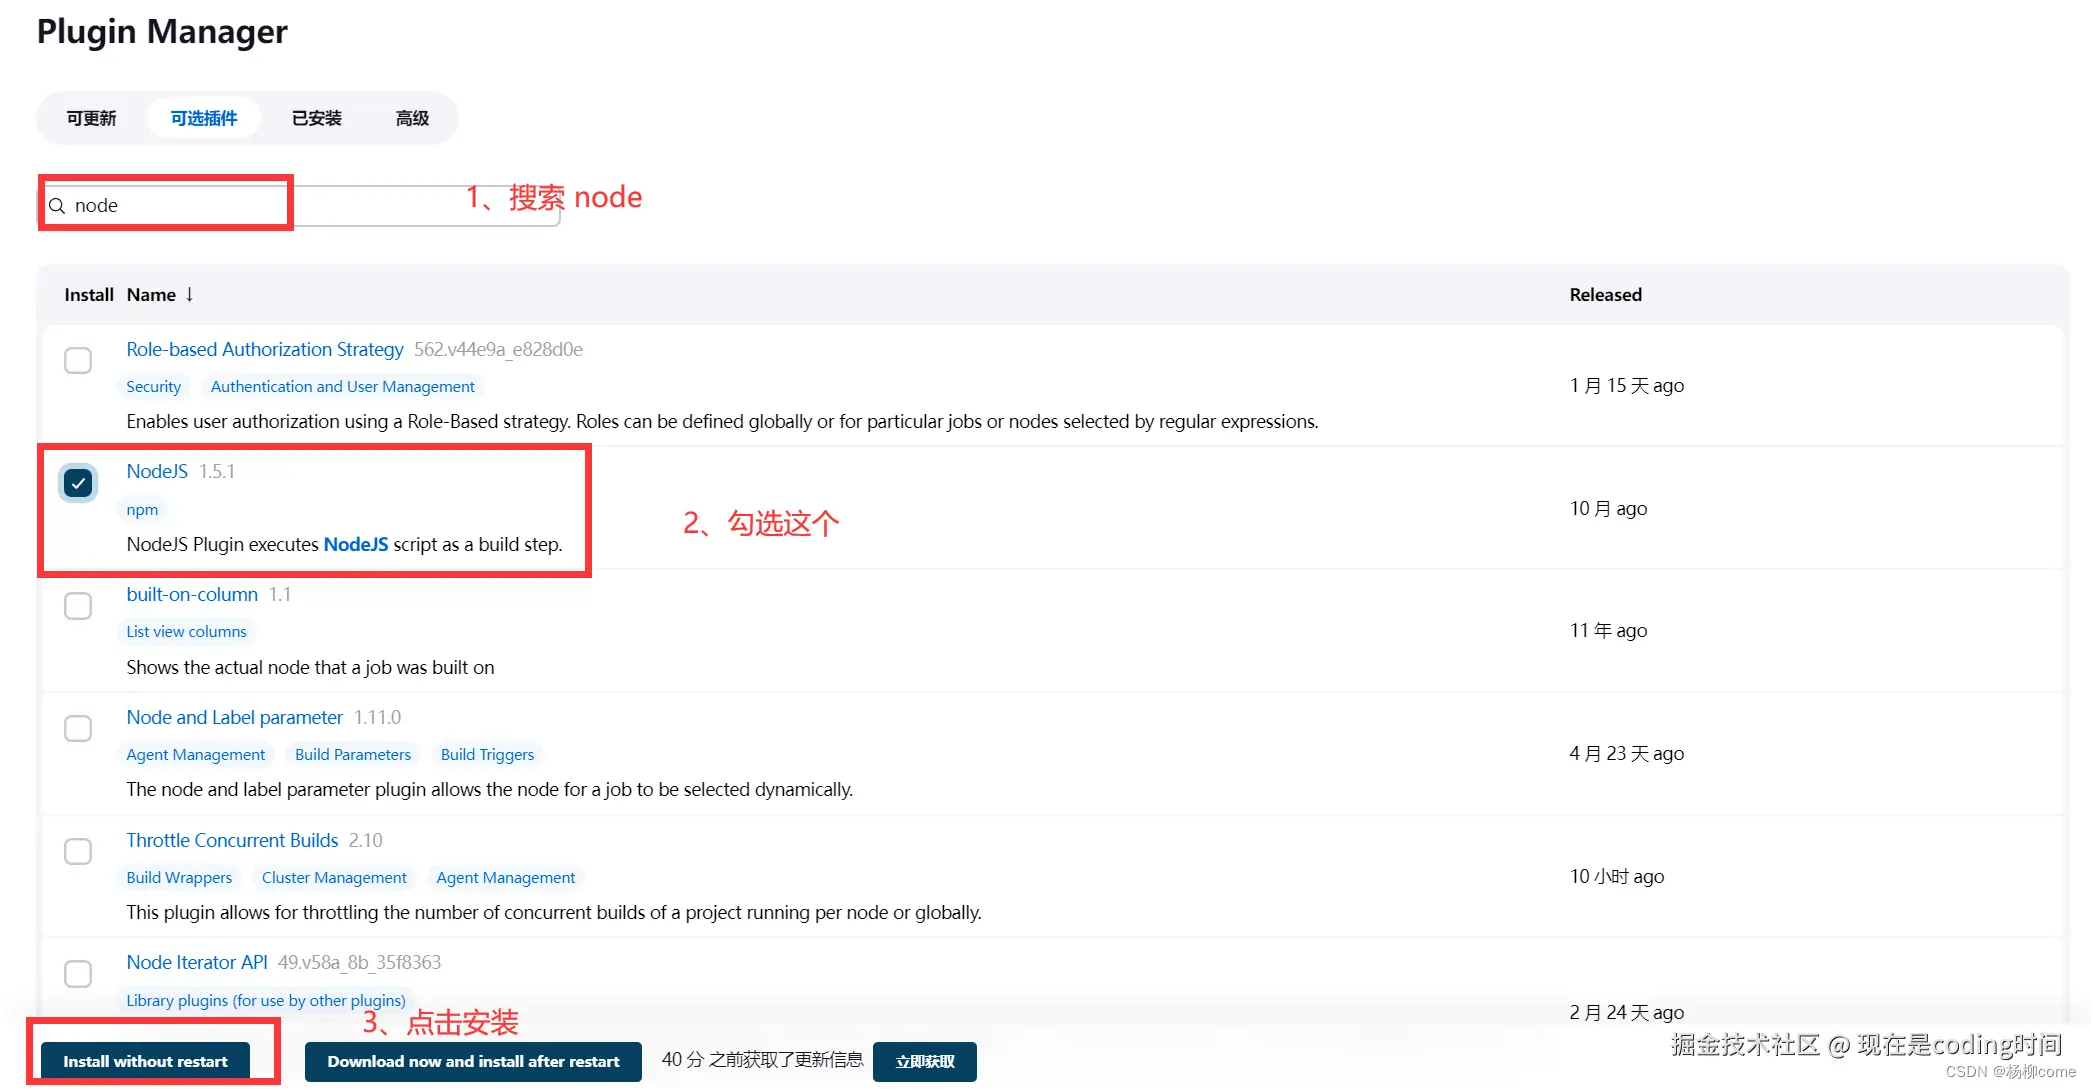Viewport: 2091px width, 1089px height.
Task: Go to the 高级 tab
Action: click(412, 118)
